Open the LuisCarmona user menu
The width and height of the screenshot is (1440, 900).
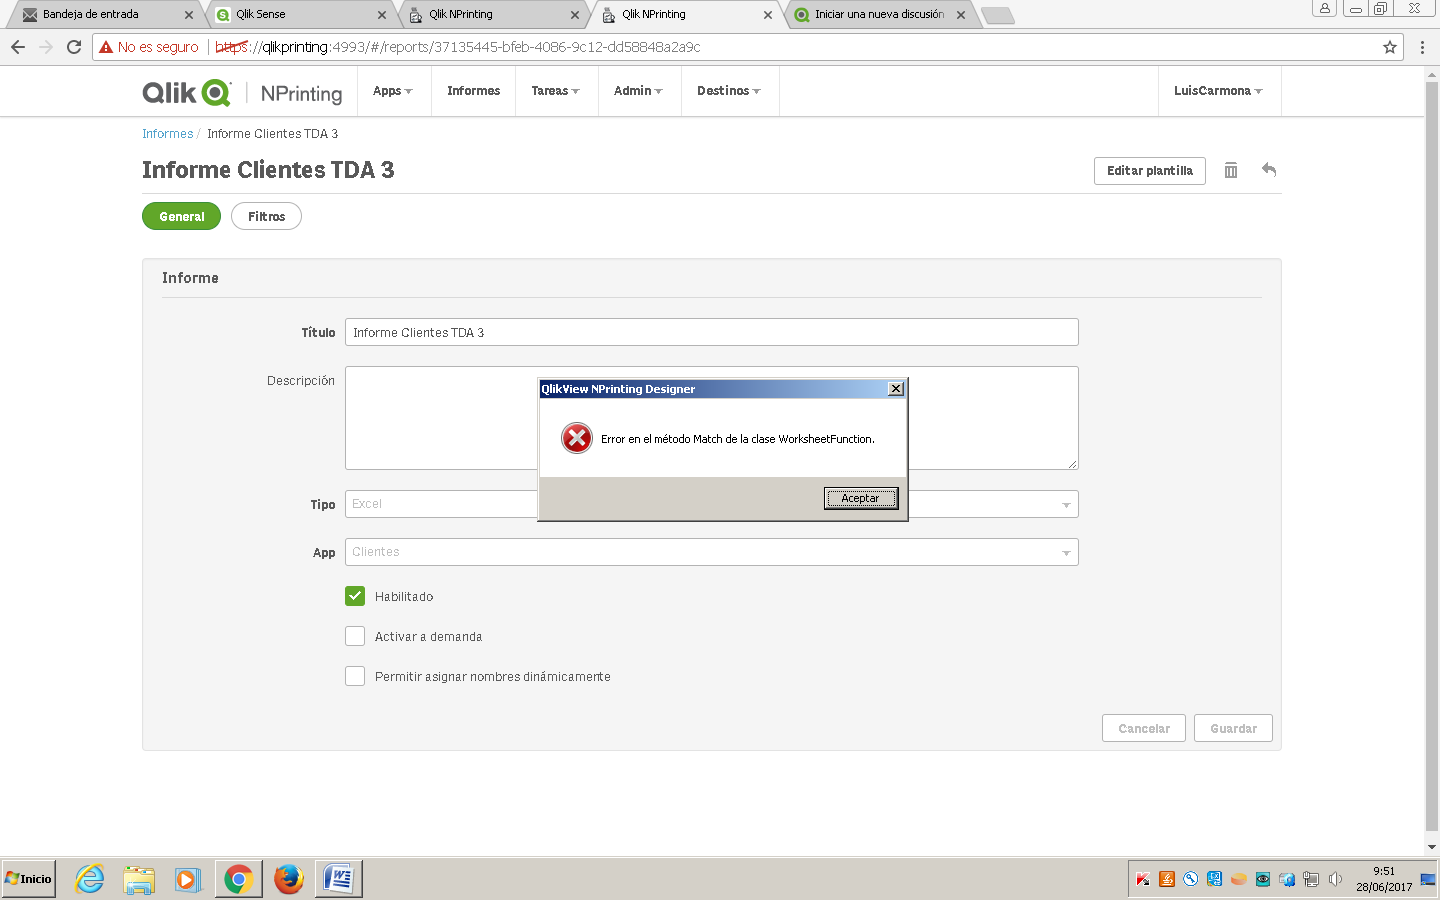(1218, 91)
